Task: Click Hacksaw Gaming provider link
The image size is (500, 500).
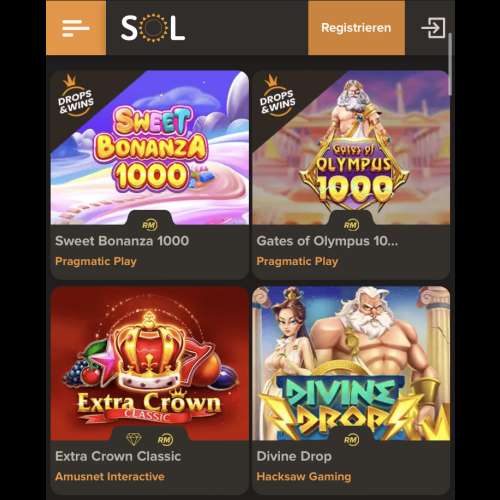Action: coord(304,476)
